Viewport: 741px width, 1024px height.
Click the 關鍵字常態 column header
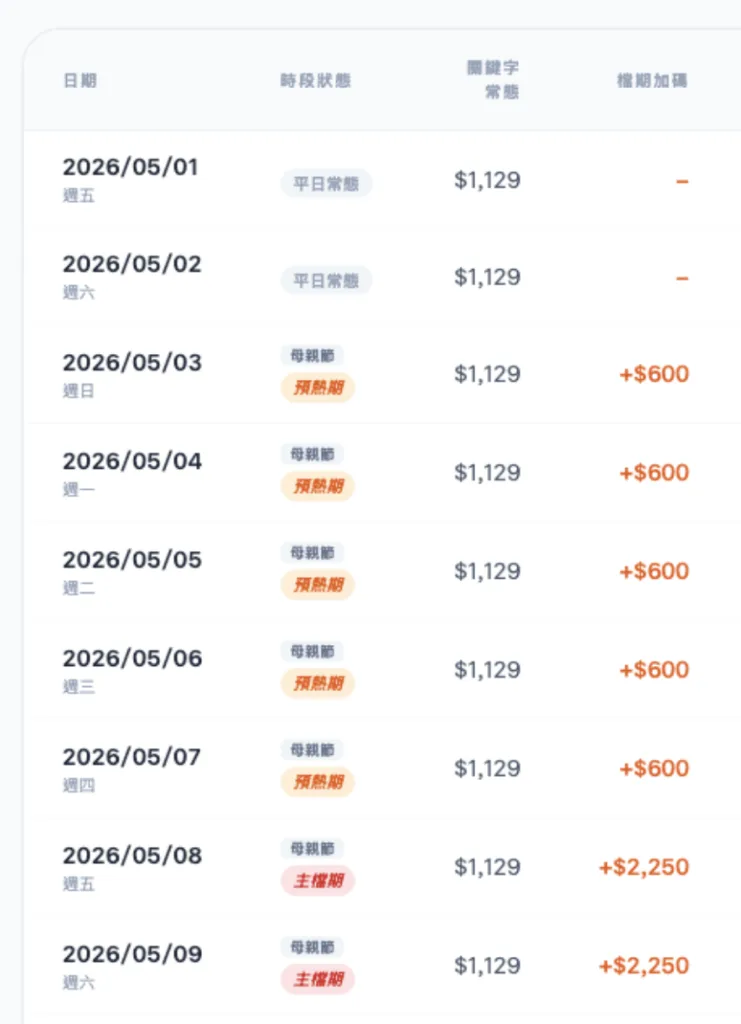click(493, 80)
